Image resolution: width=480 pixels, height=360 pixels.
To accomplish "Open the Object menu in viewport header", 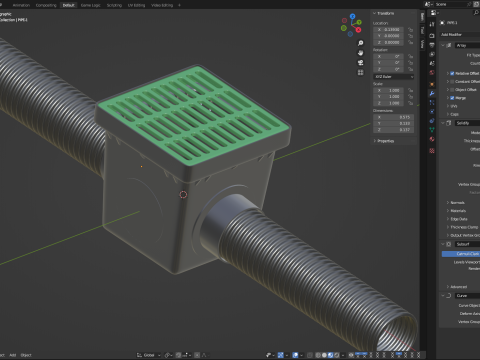I will pyautogui.click(x=26, y=355).
